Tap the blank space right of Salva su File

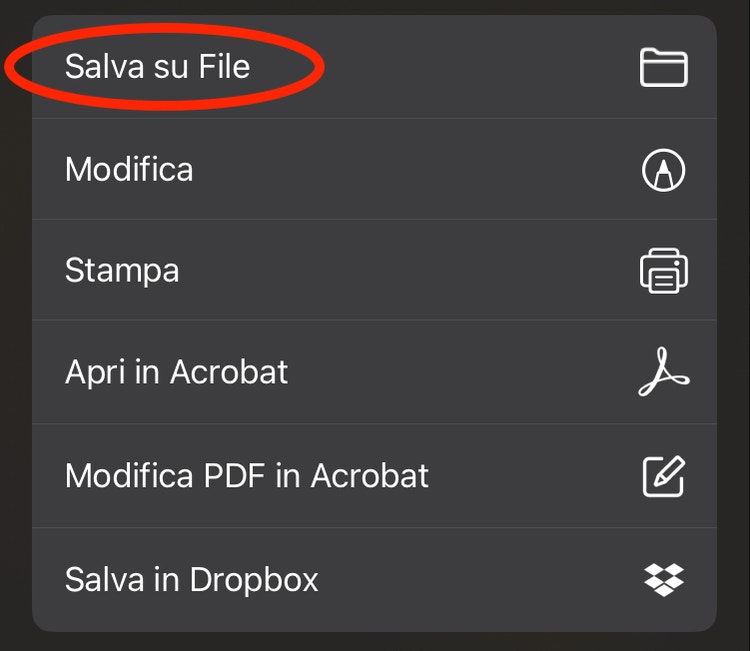click(x=478, y=67)
